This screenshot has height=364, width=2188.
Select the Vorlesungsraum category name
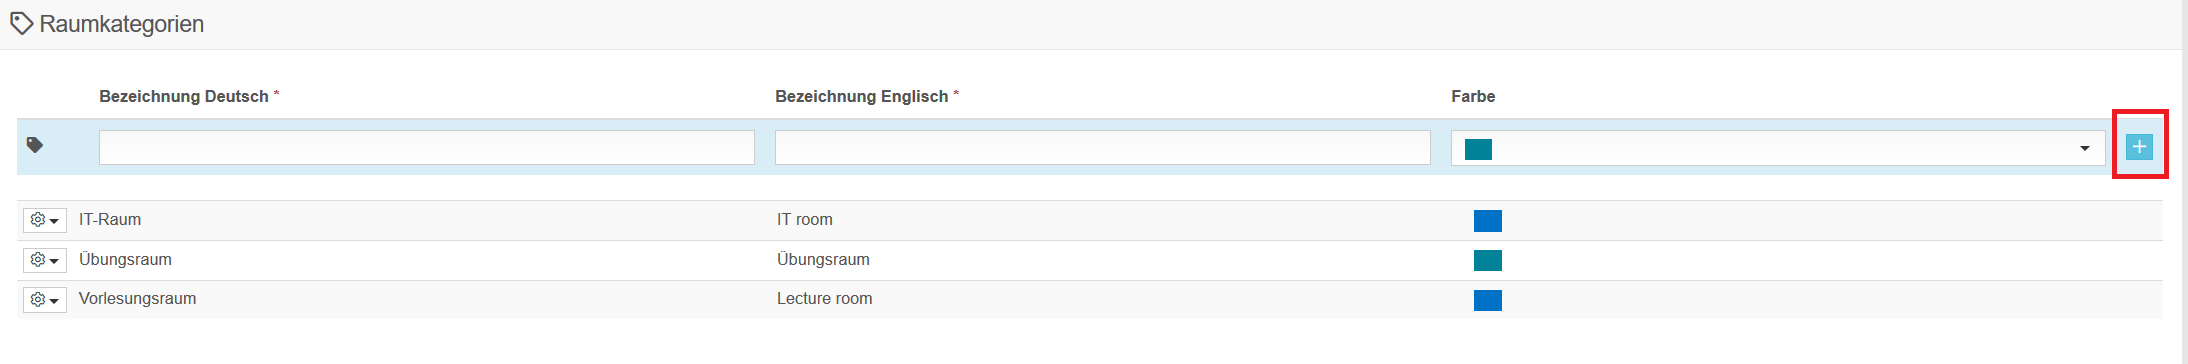pos(137,299)
